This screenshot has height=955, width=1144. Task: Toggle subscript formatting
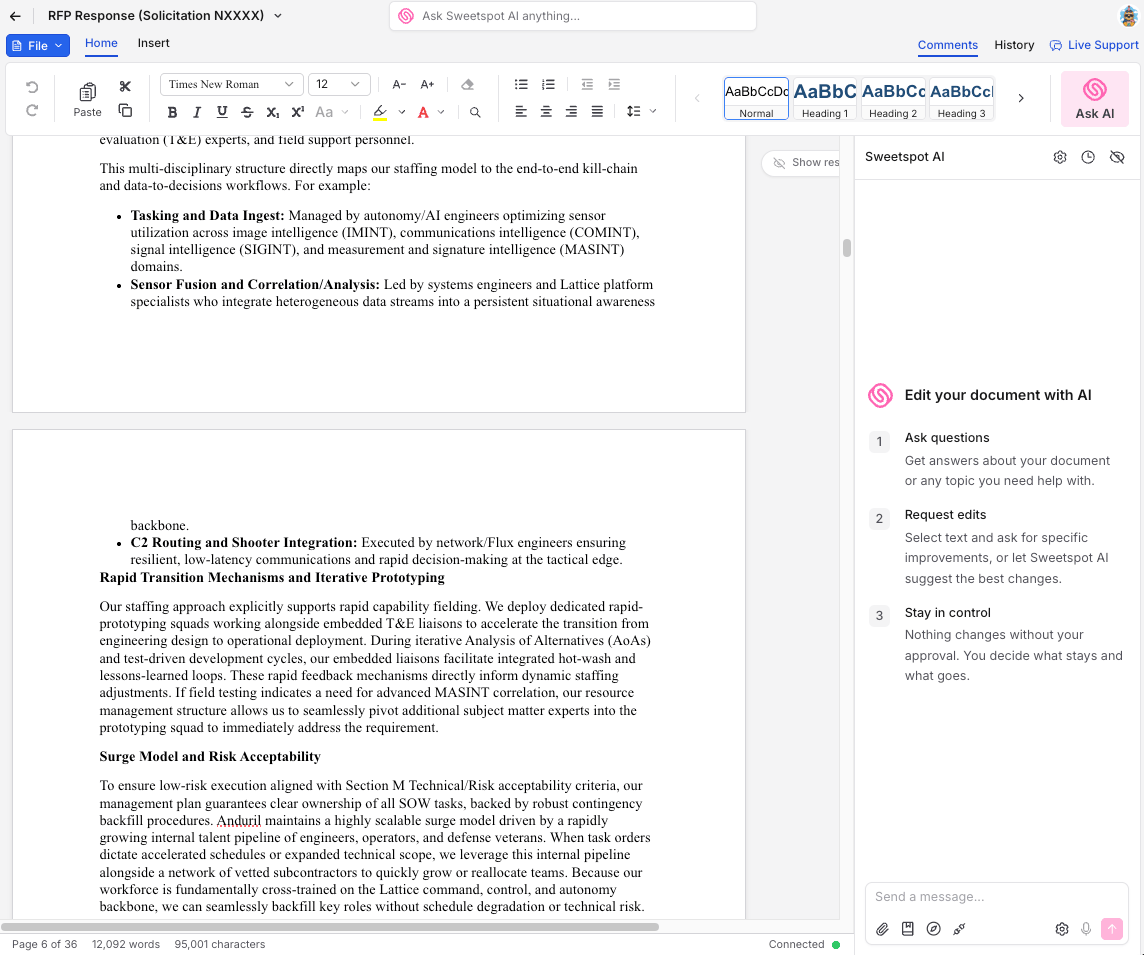[273, 112]
